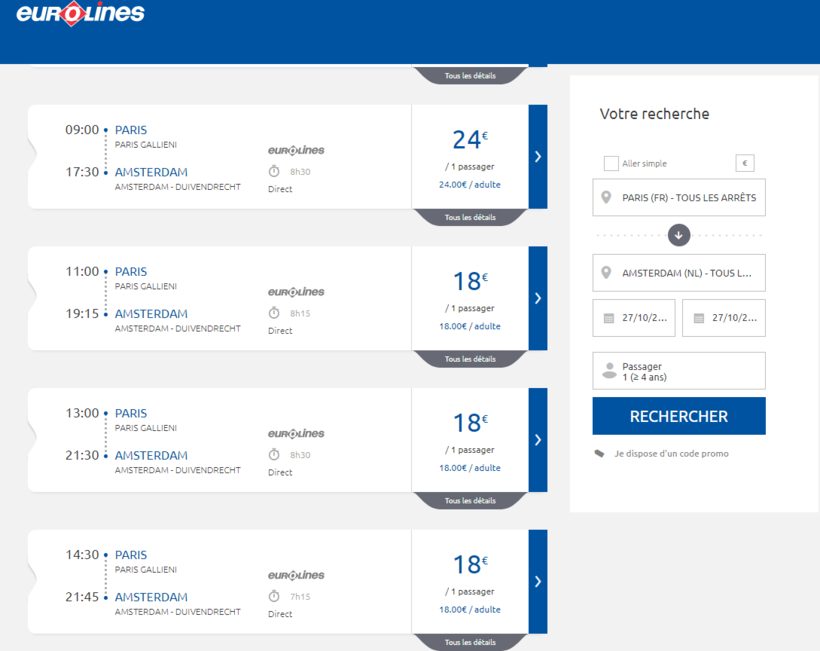Expand Tous les détails for 09:00 trip
820x651 pixels.
tap(470, 217)
